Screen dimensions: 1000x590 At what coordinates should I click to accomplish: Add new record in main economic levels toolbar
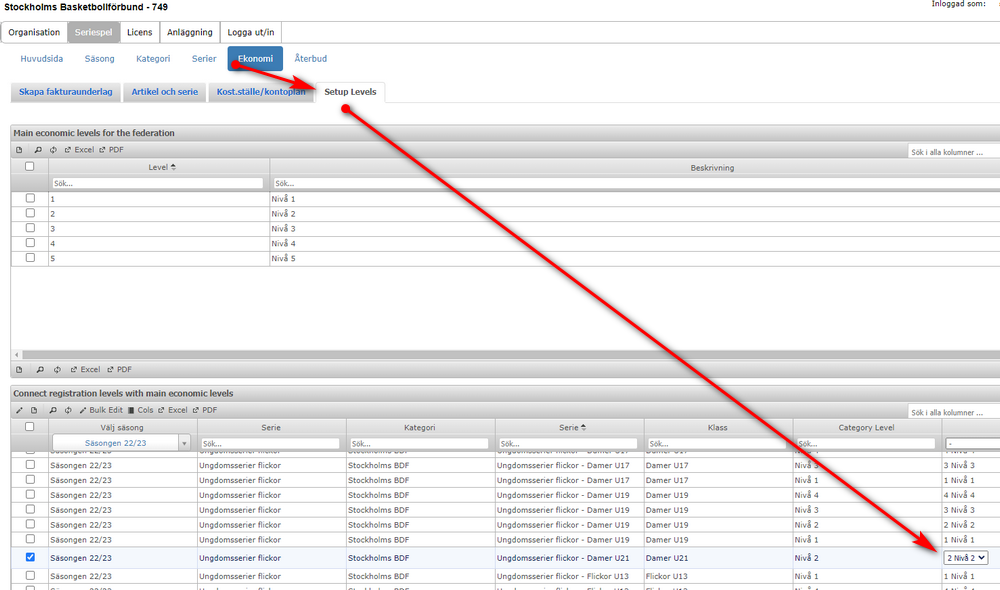(x=19, y=150)
